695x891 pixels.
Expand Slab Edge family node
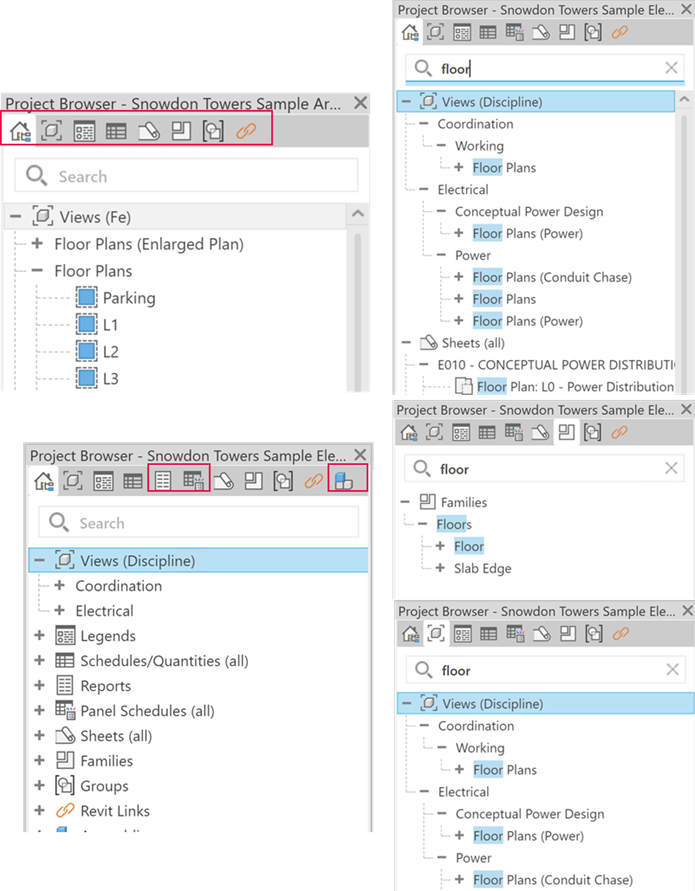[x=440, y=568]
